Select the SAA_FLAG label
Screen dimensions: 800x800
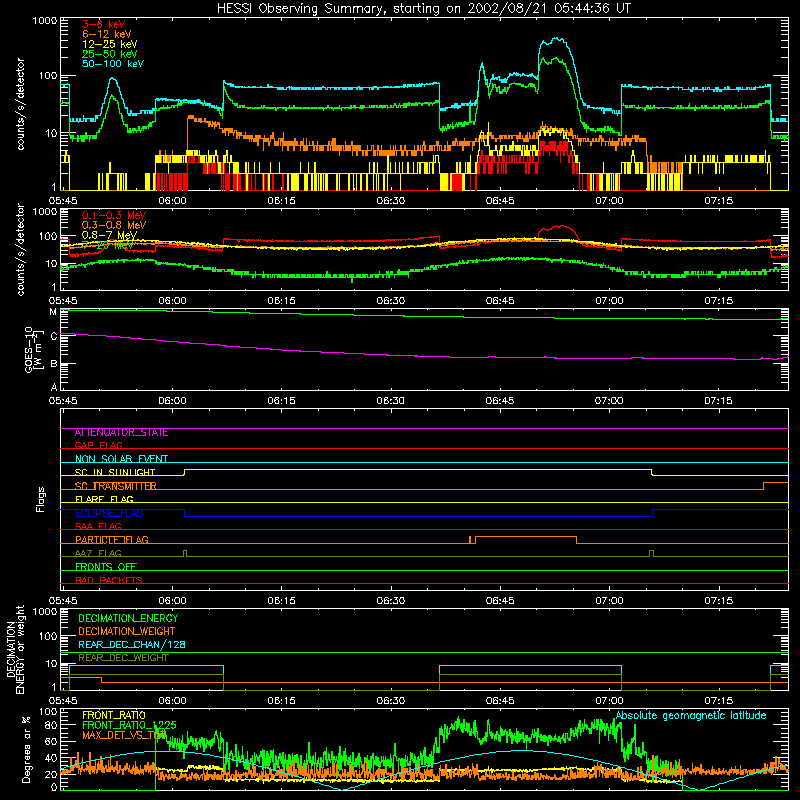click(98, 527)
